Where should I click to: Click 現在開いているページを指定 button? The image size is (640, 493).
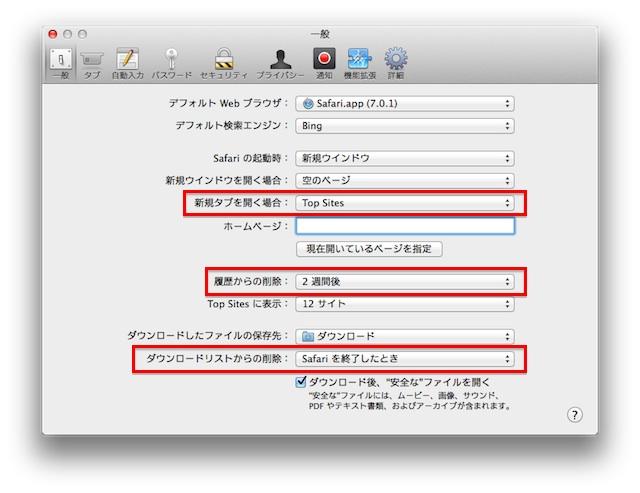369,249
